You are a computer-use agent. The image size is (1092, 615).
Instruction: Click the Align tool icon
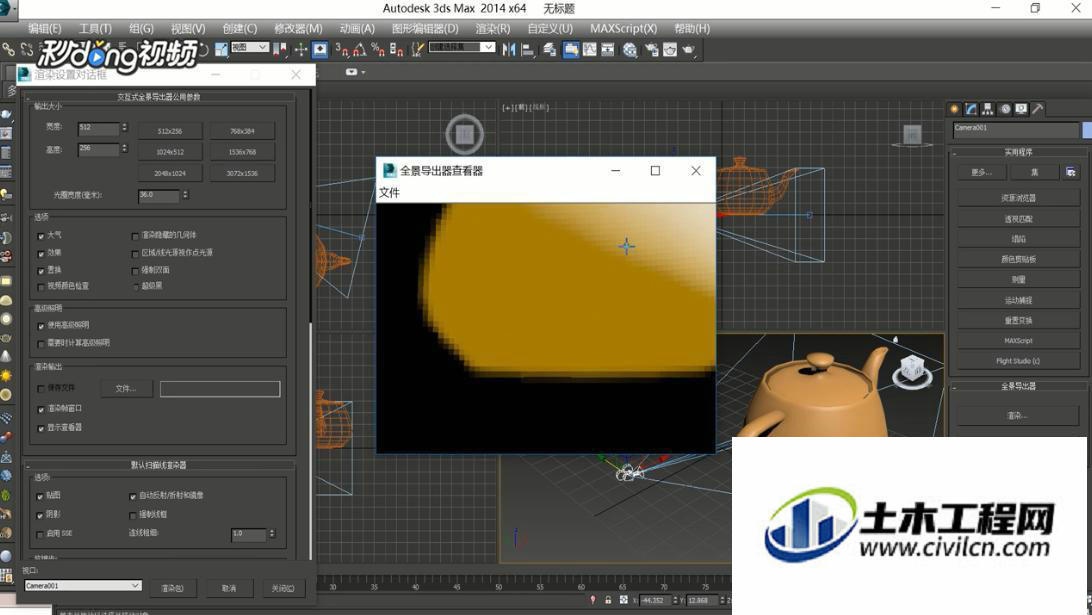click(x=527, y=49)
